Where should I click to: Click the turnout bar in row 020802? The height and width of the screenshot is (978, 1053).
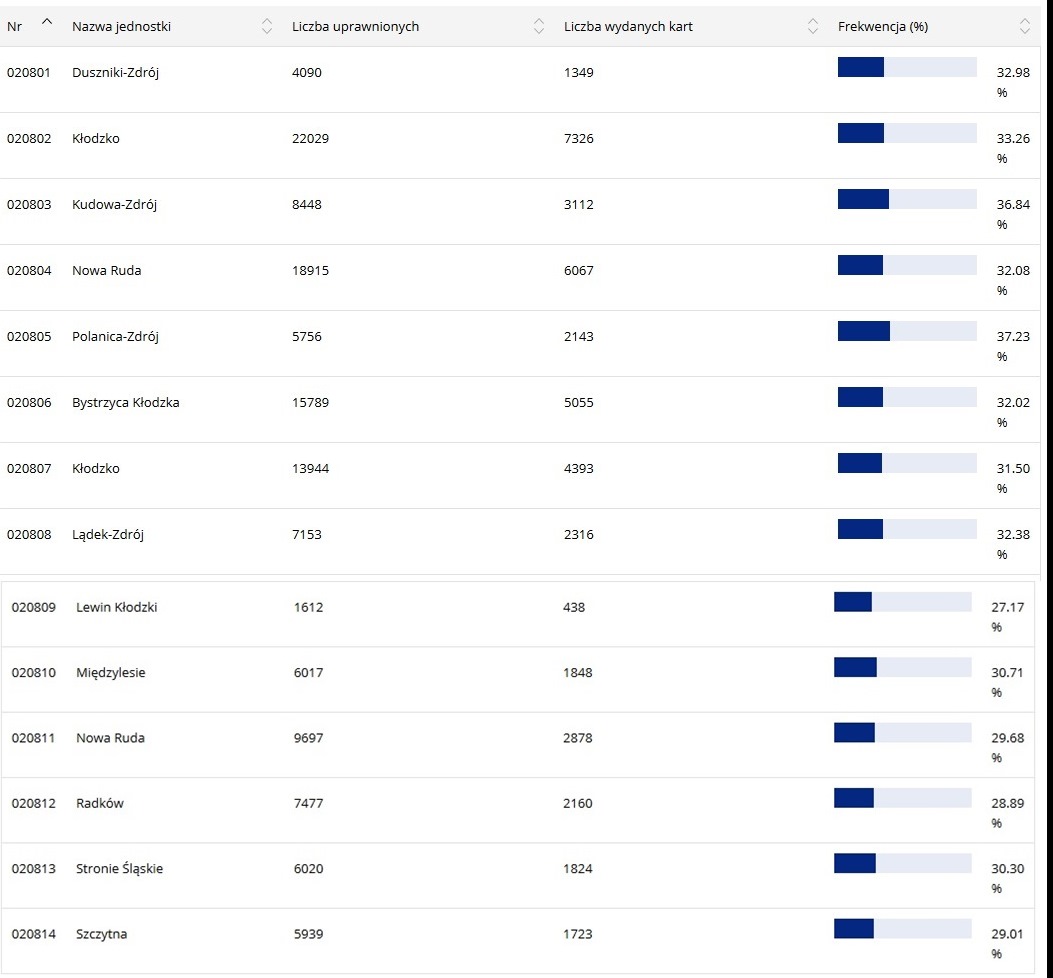[x=906, y=133]
